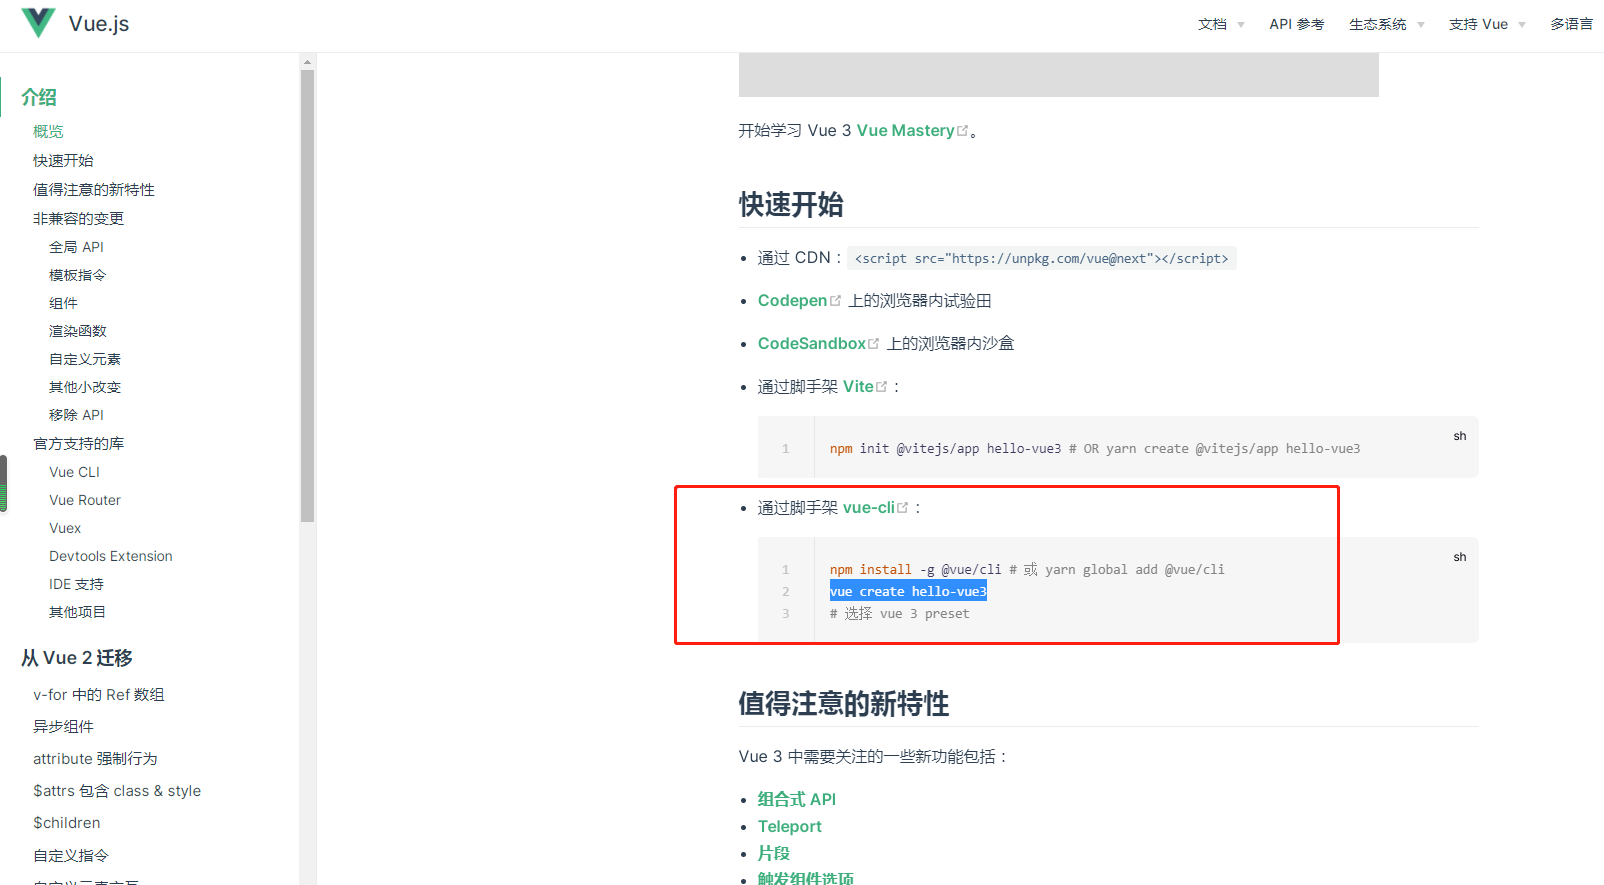Click sidebar scrollbar up arrow
Image resolution: width=1604 pixels, height=885 pixels.
[x=307, y=61]
